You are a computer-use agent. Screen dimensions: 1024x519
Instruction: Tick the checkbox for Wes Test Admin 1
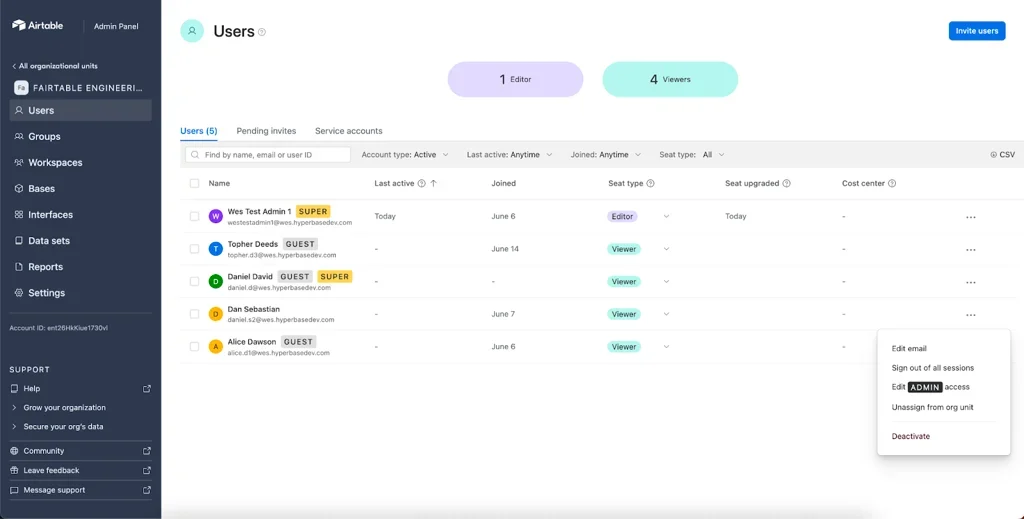pos(195,216)
